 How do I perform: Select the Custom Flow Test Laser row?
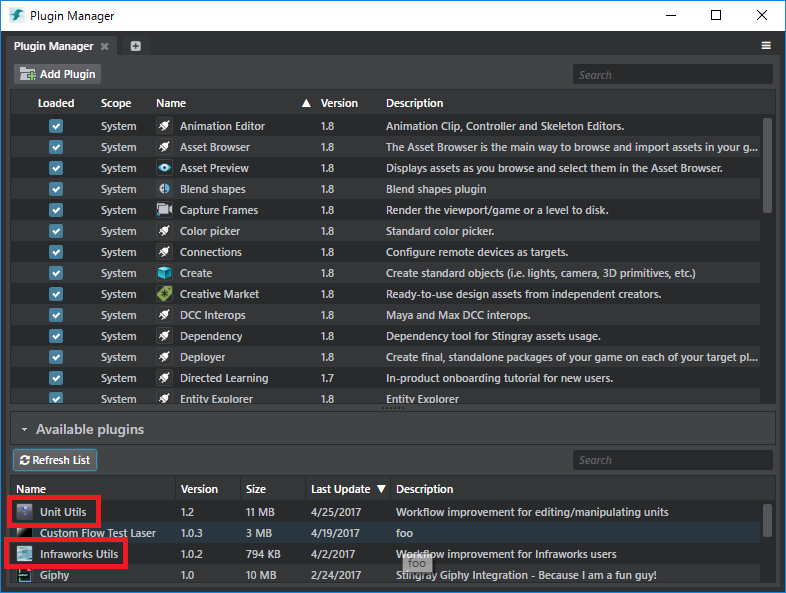pyautogui.click(x=385, y=533)
